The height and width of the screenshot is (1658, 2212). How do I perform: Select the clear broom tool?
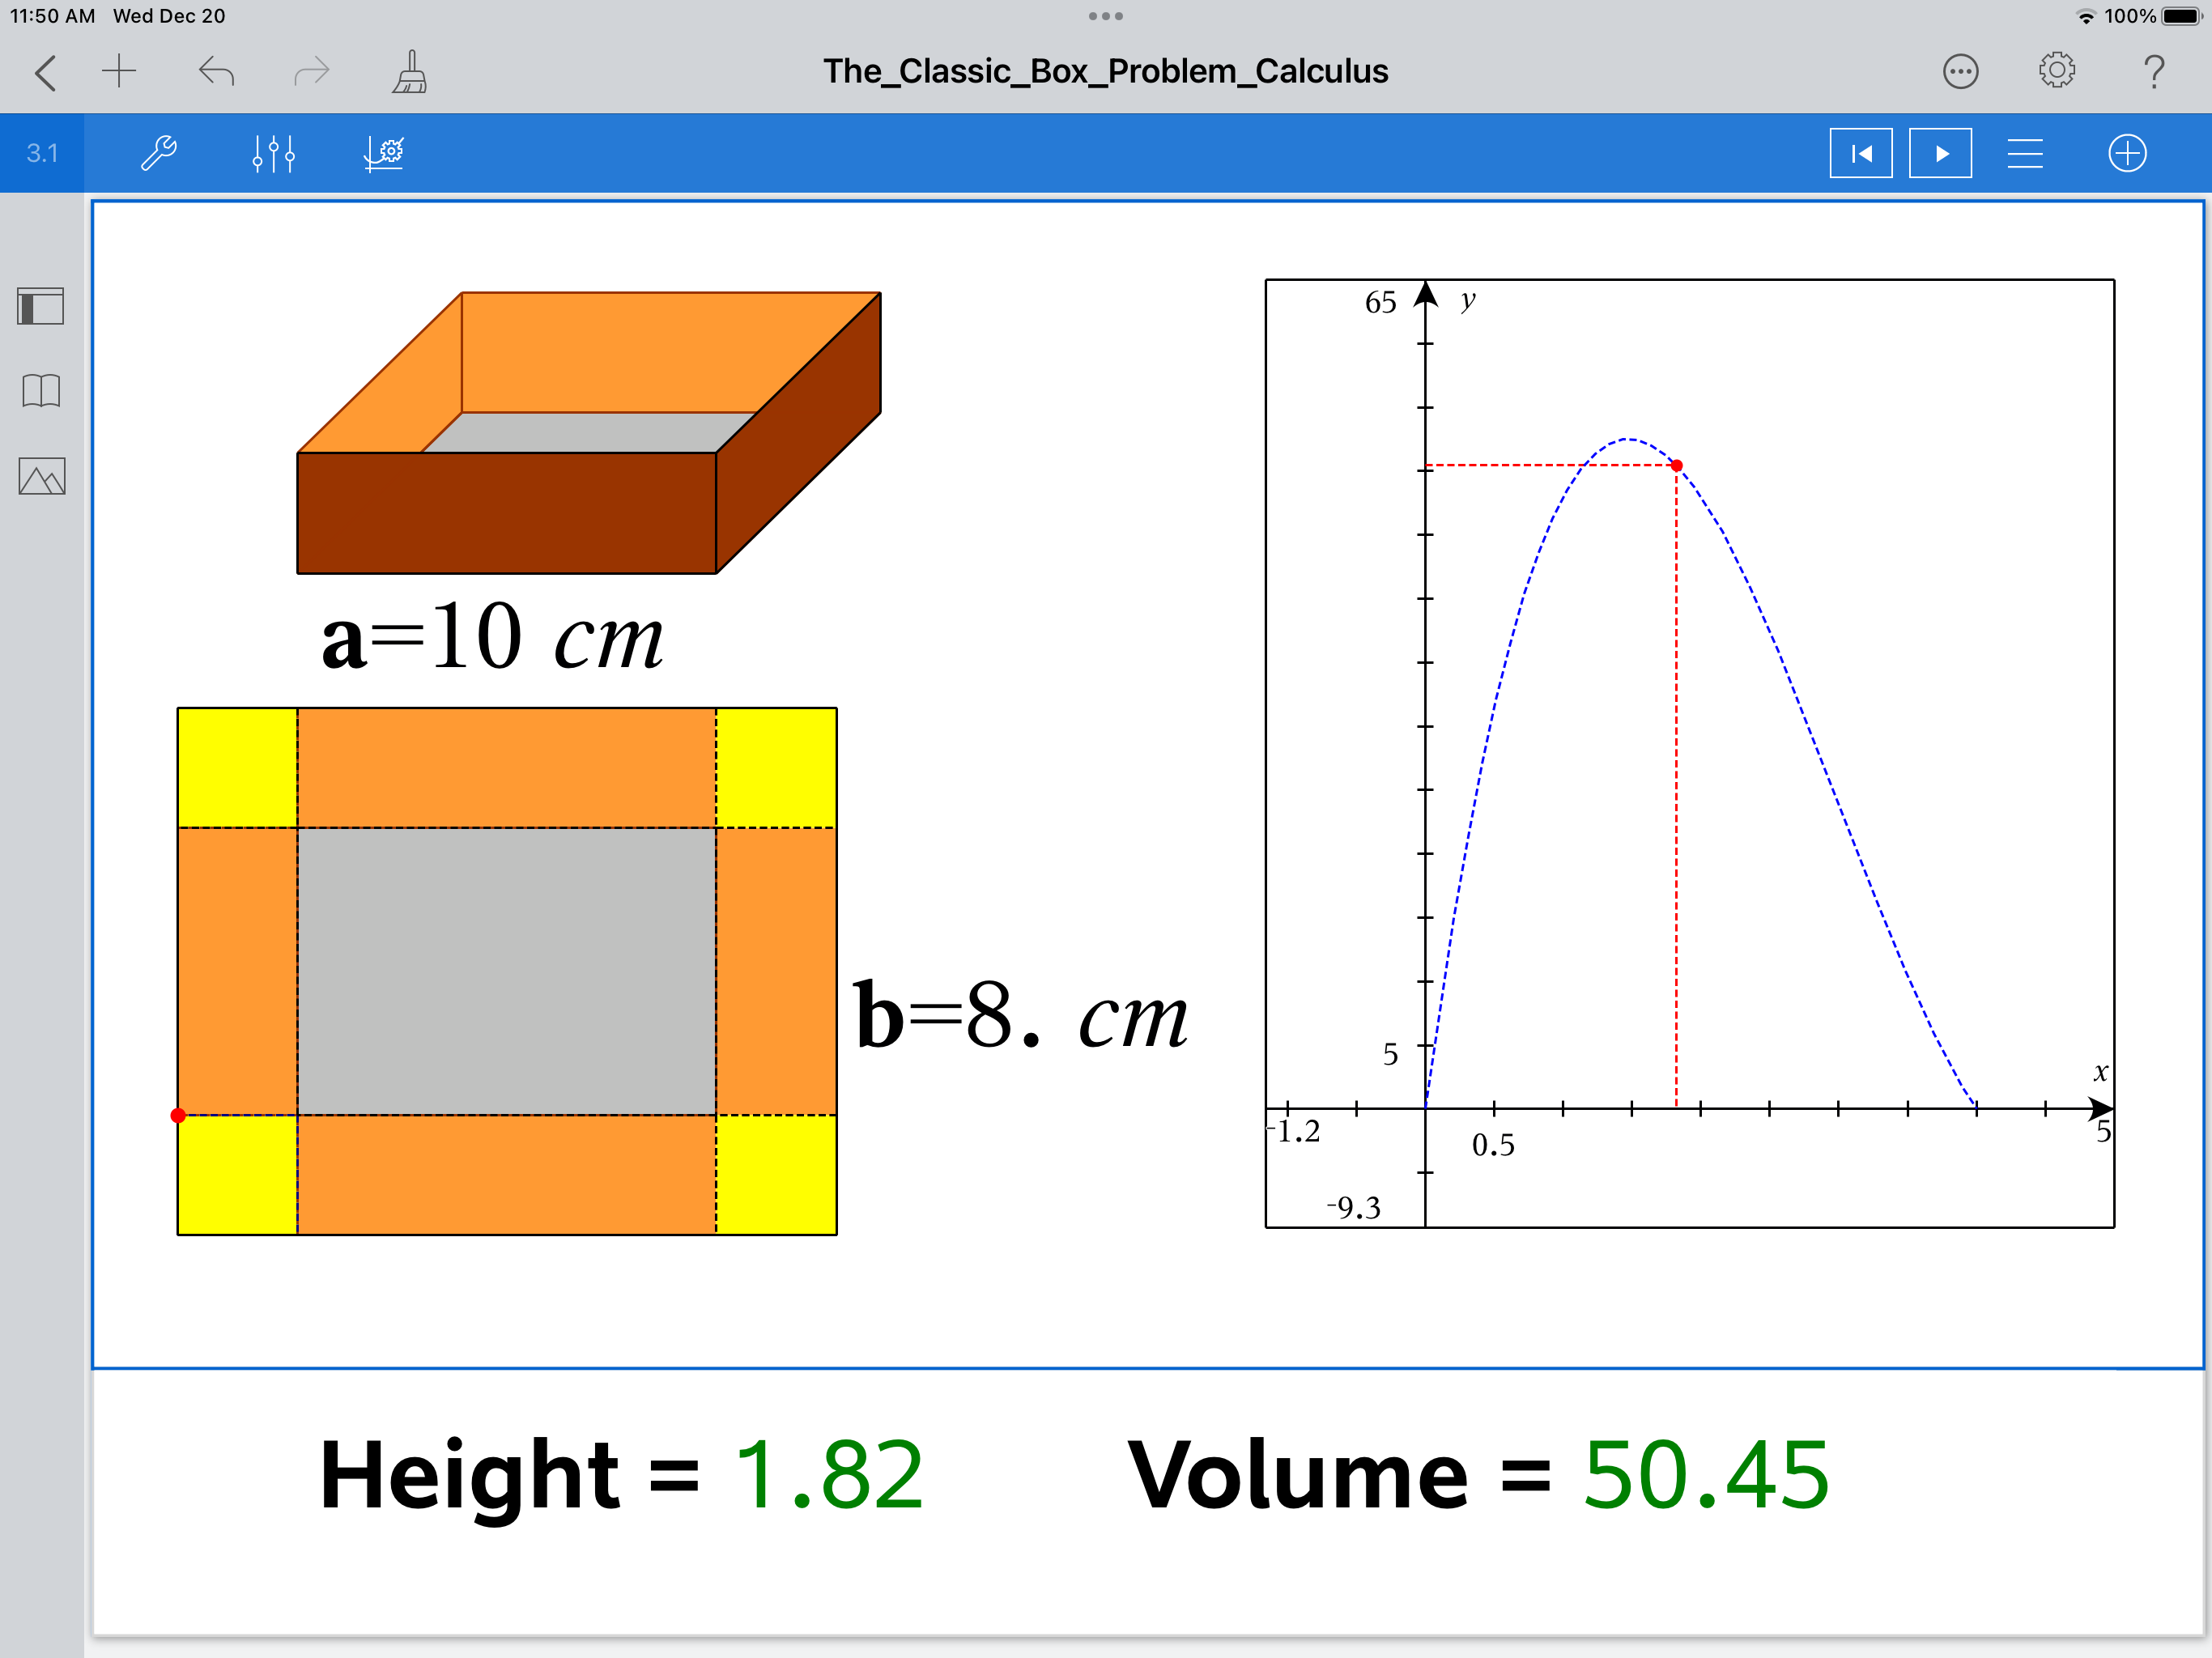point(410,72)
